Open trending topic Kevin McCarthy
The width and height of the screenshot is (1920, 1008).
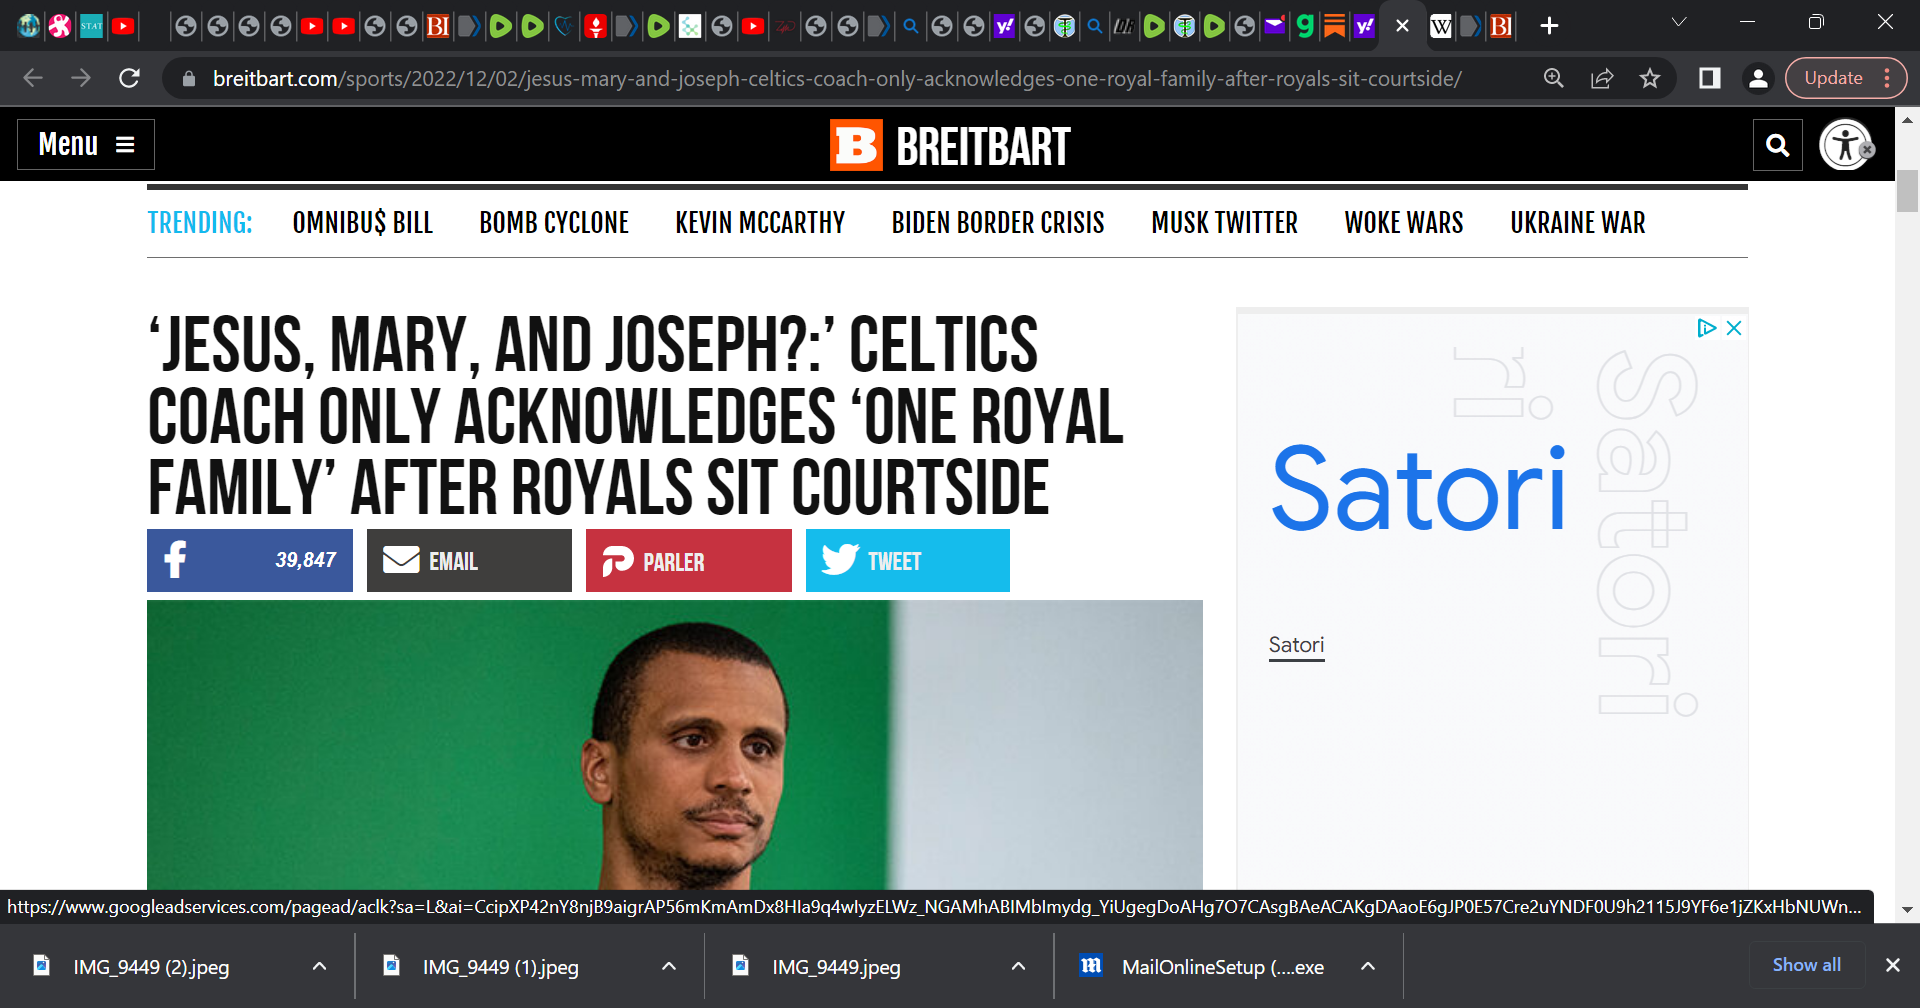760,222
